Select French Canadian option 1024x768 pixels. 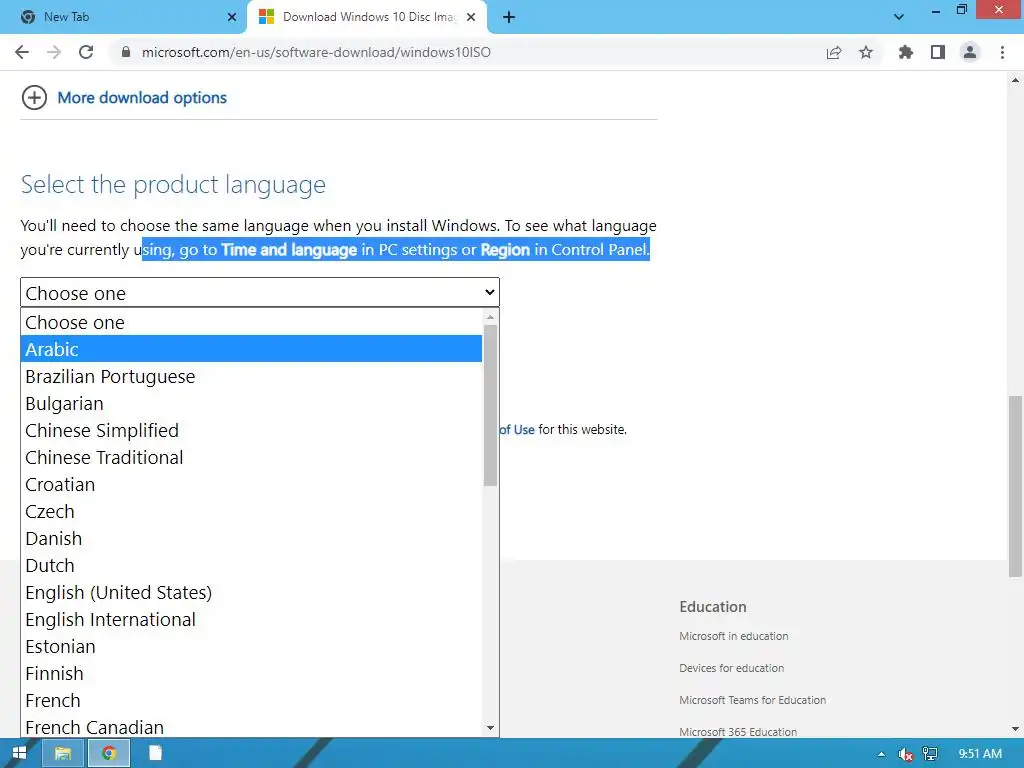pyautogui.click(x=251, y=726)
